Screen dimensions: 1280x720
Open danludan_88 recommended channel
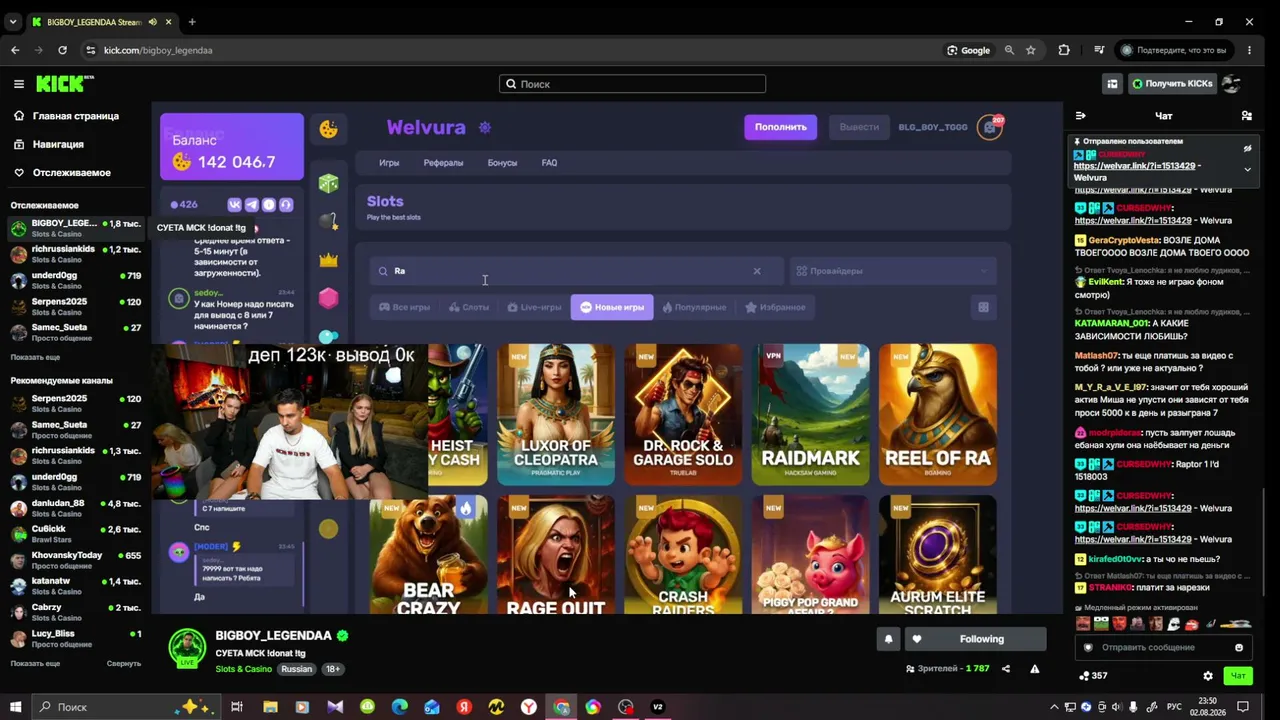76,508
